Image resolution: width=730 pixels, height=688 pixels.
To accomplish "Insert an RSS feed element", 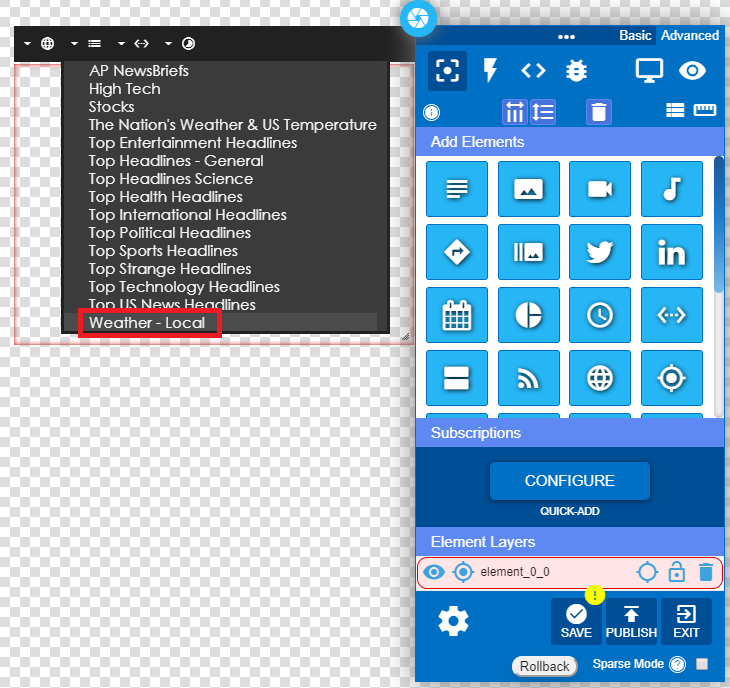I will 528,378.
